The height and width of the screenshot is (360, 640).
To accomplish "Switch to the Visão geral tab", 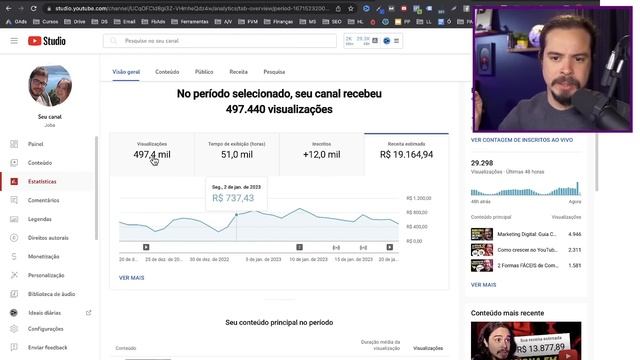I will pos(126,72).
